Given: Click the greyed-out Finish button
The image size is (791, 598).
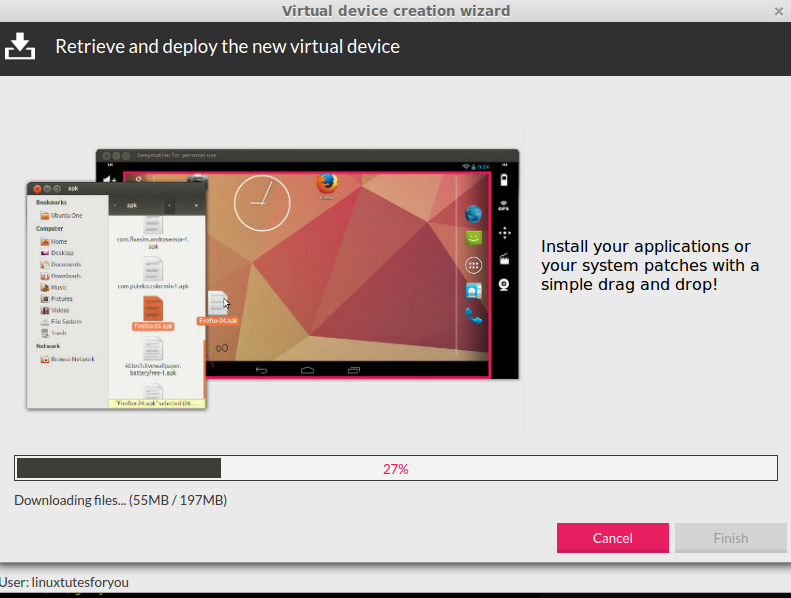Looking at the screenshot, I should [730, 538].
